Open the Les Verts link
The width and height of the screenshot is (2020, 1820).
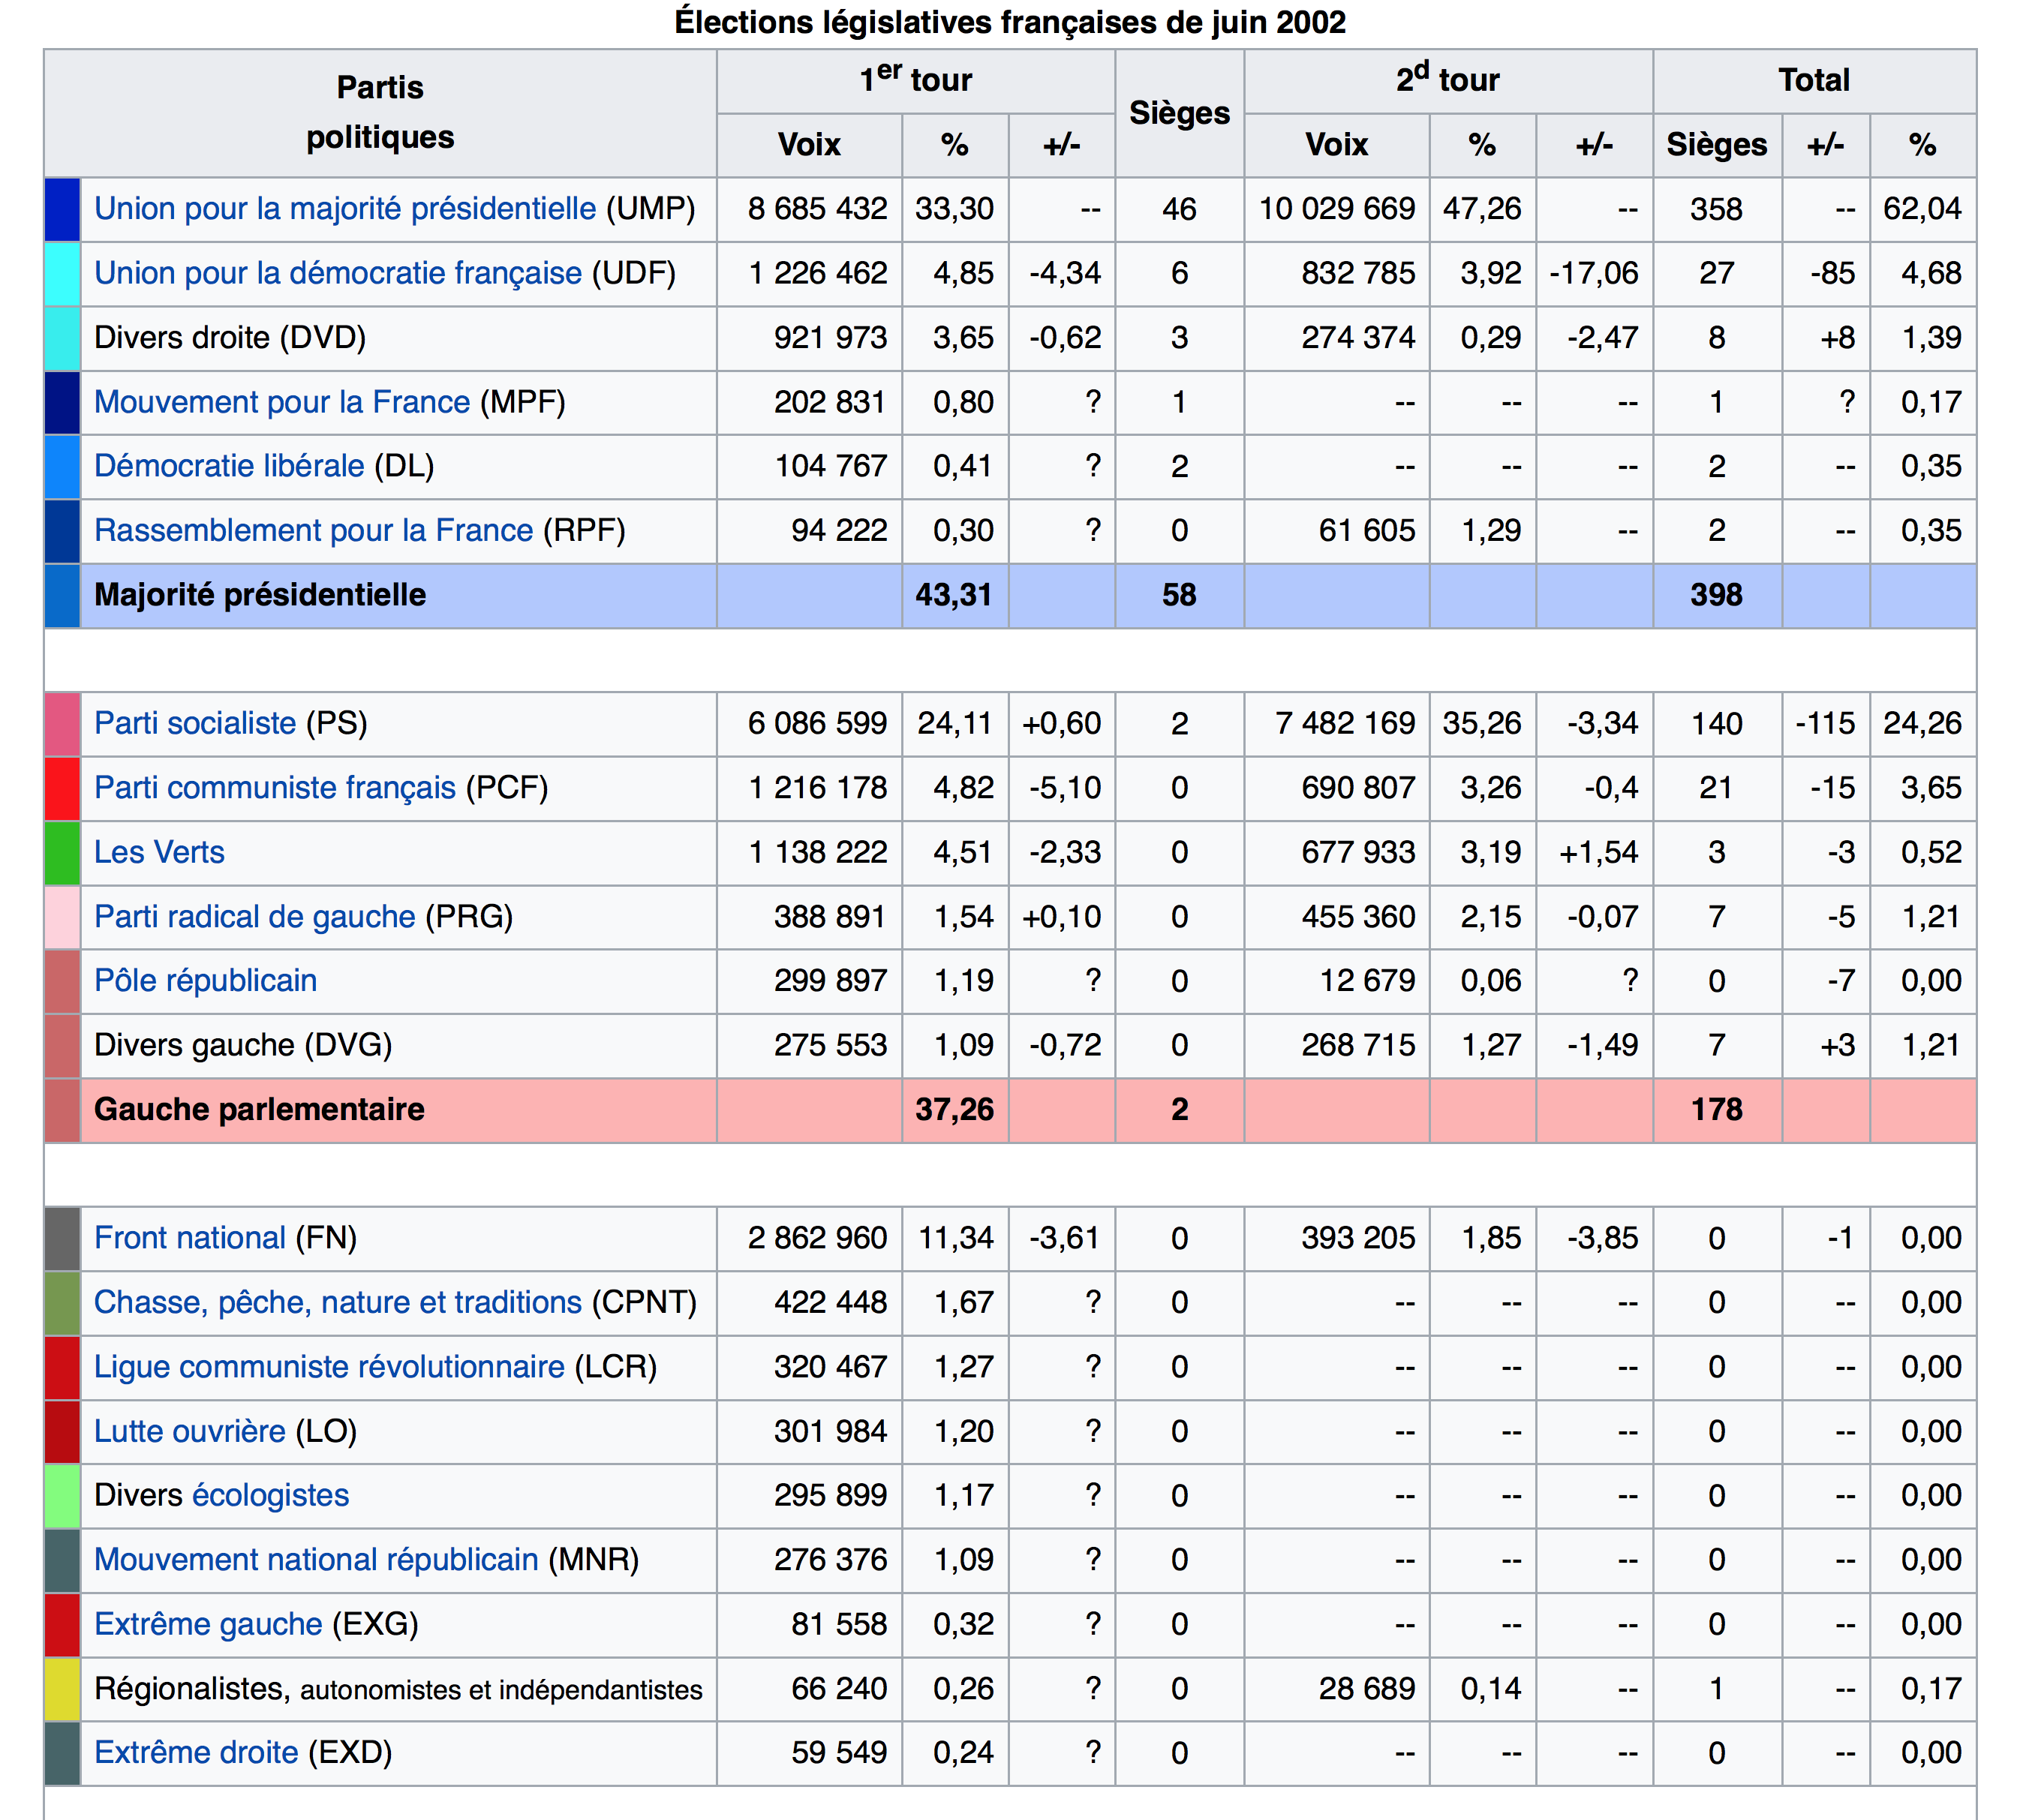click(159, 852)
